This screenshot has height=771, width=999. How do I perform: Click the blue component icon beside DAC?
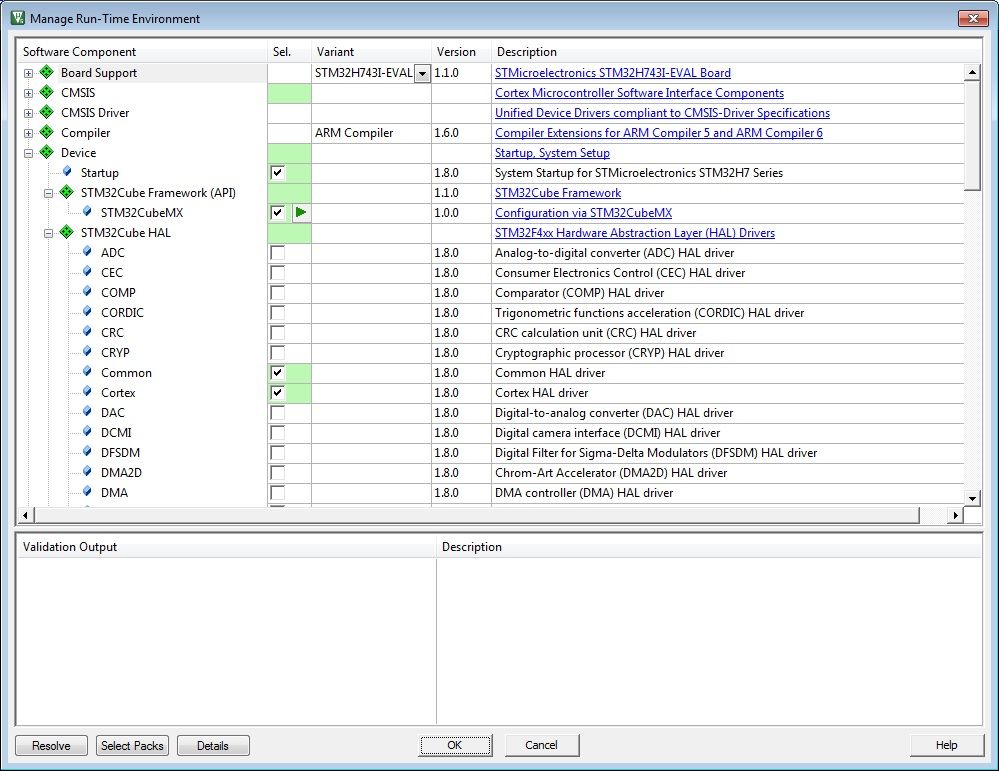[87, 412]
